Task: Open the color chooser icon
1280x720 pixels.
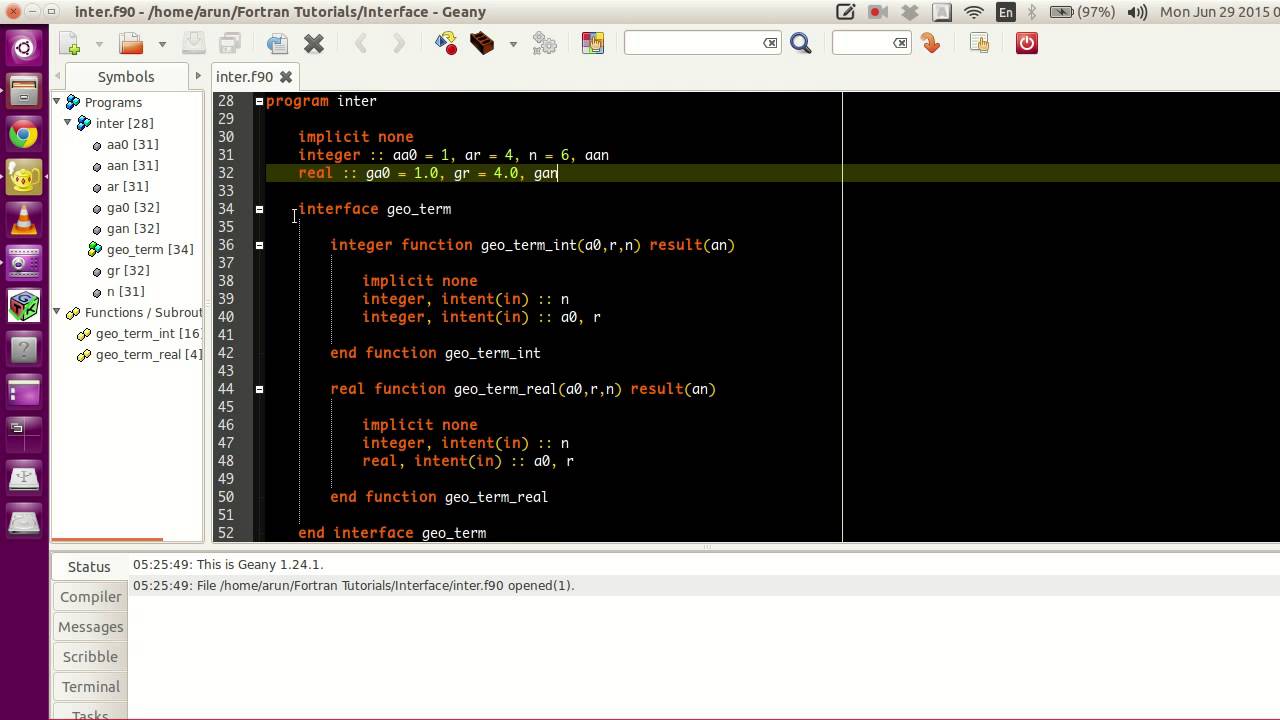Action: click(593, 43)
